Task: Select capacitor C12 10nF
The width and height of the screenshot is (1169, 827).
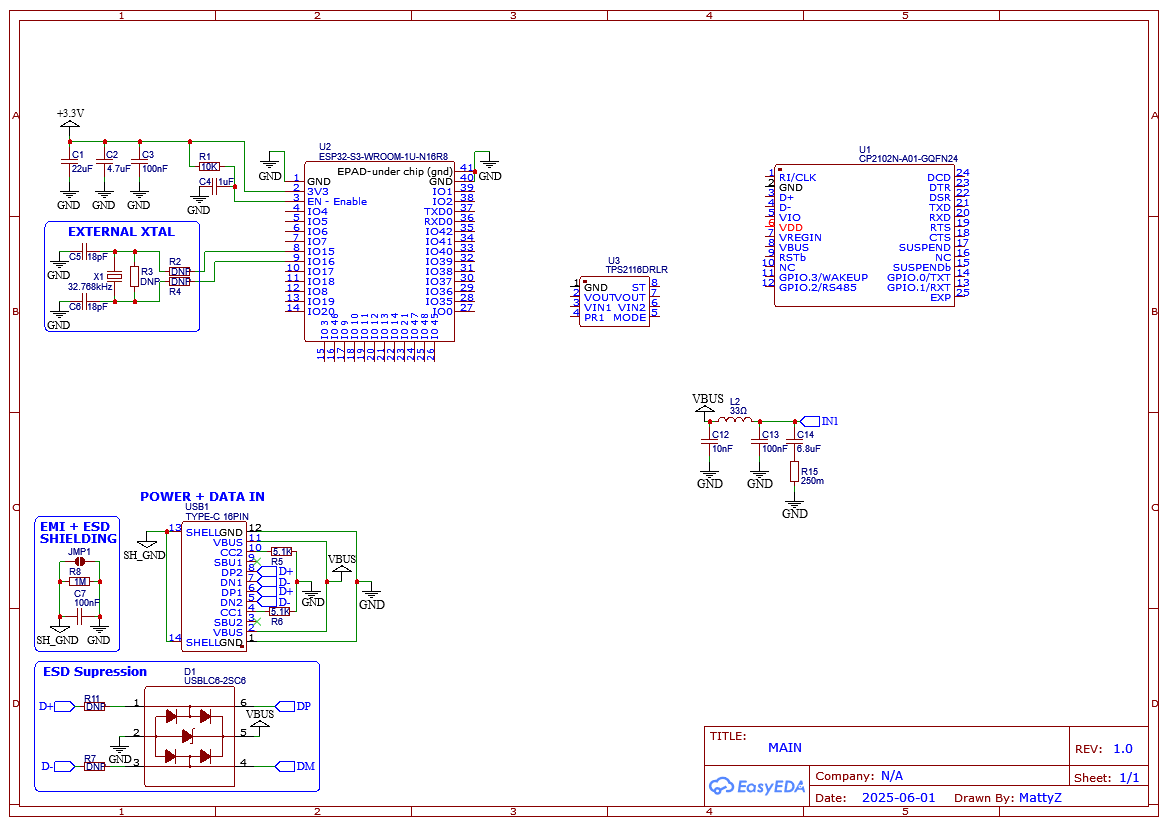Action: (709, 443)
